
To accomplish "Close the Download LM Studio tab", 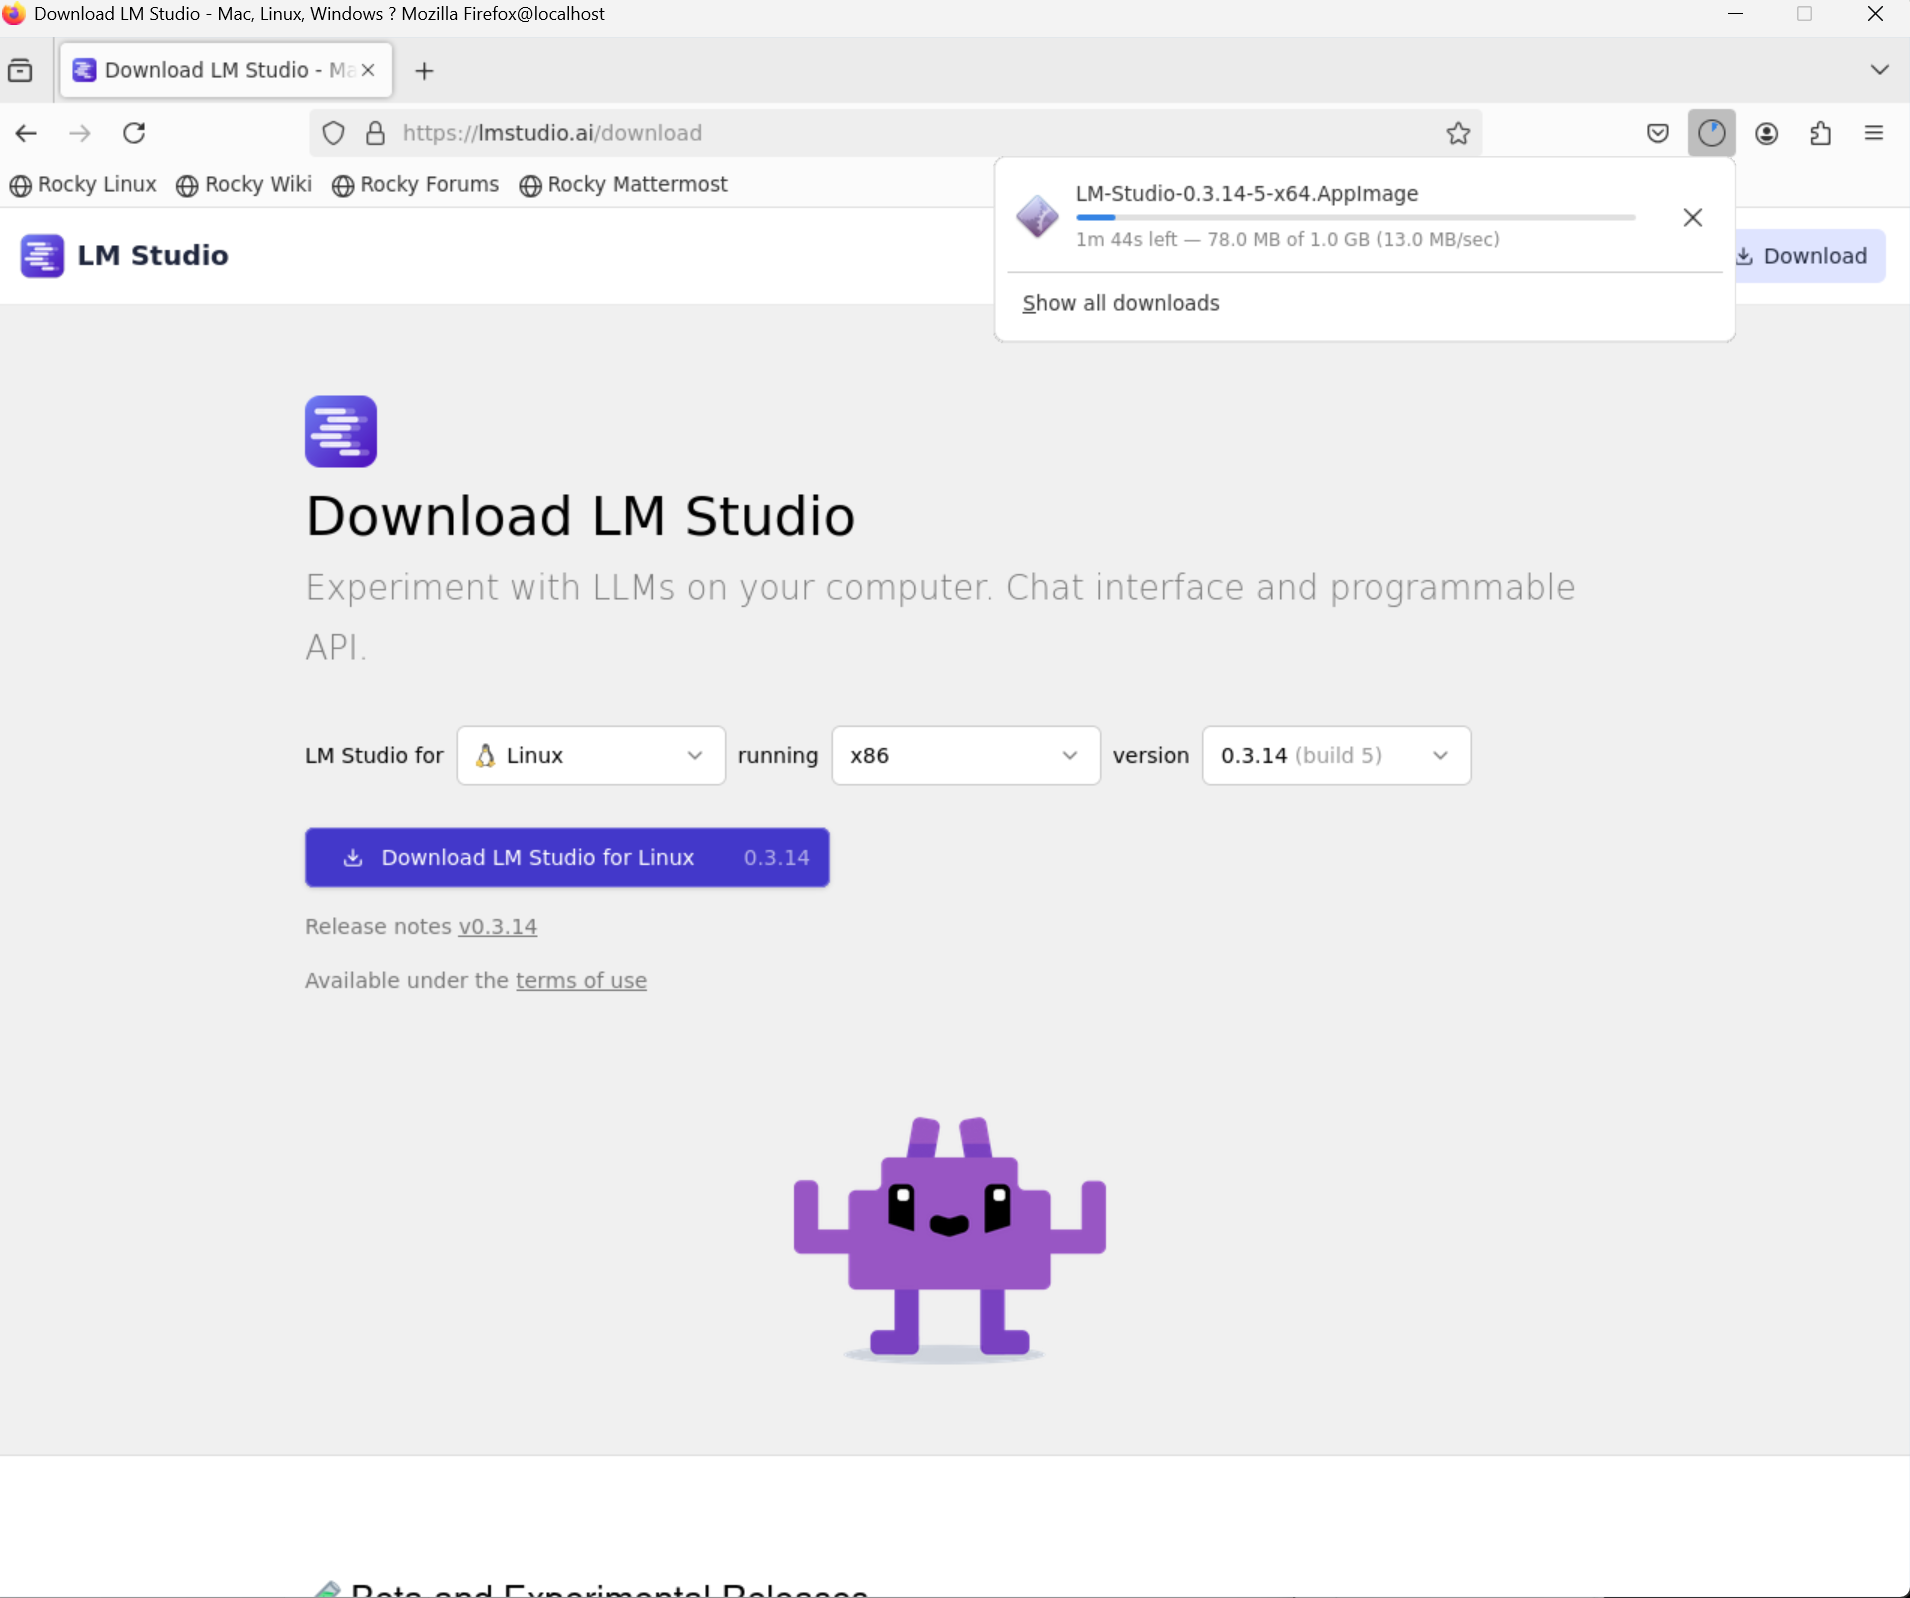I will pyautogui.click(x=368, y=70).
